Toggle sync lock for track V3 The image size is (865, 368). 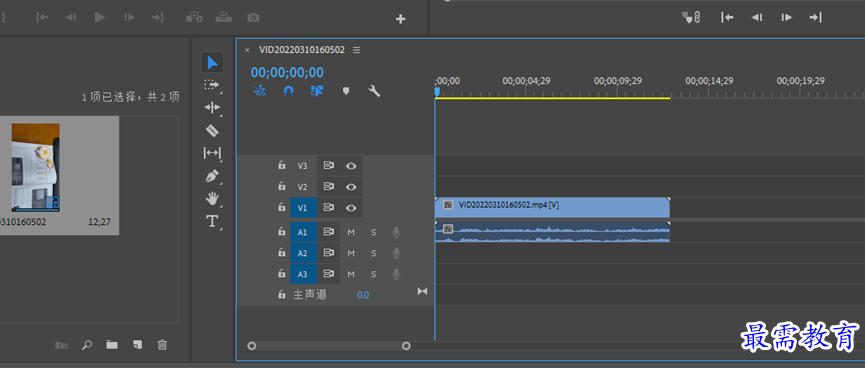click(x=329, y=166)
